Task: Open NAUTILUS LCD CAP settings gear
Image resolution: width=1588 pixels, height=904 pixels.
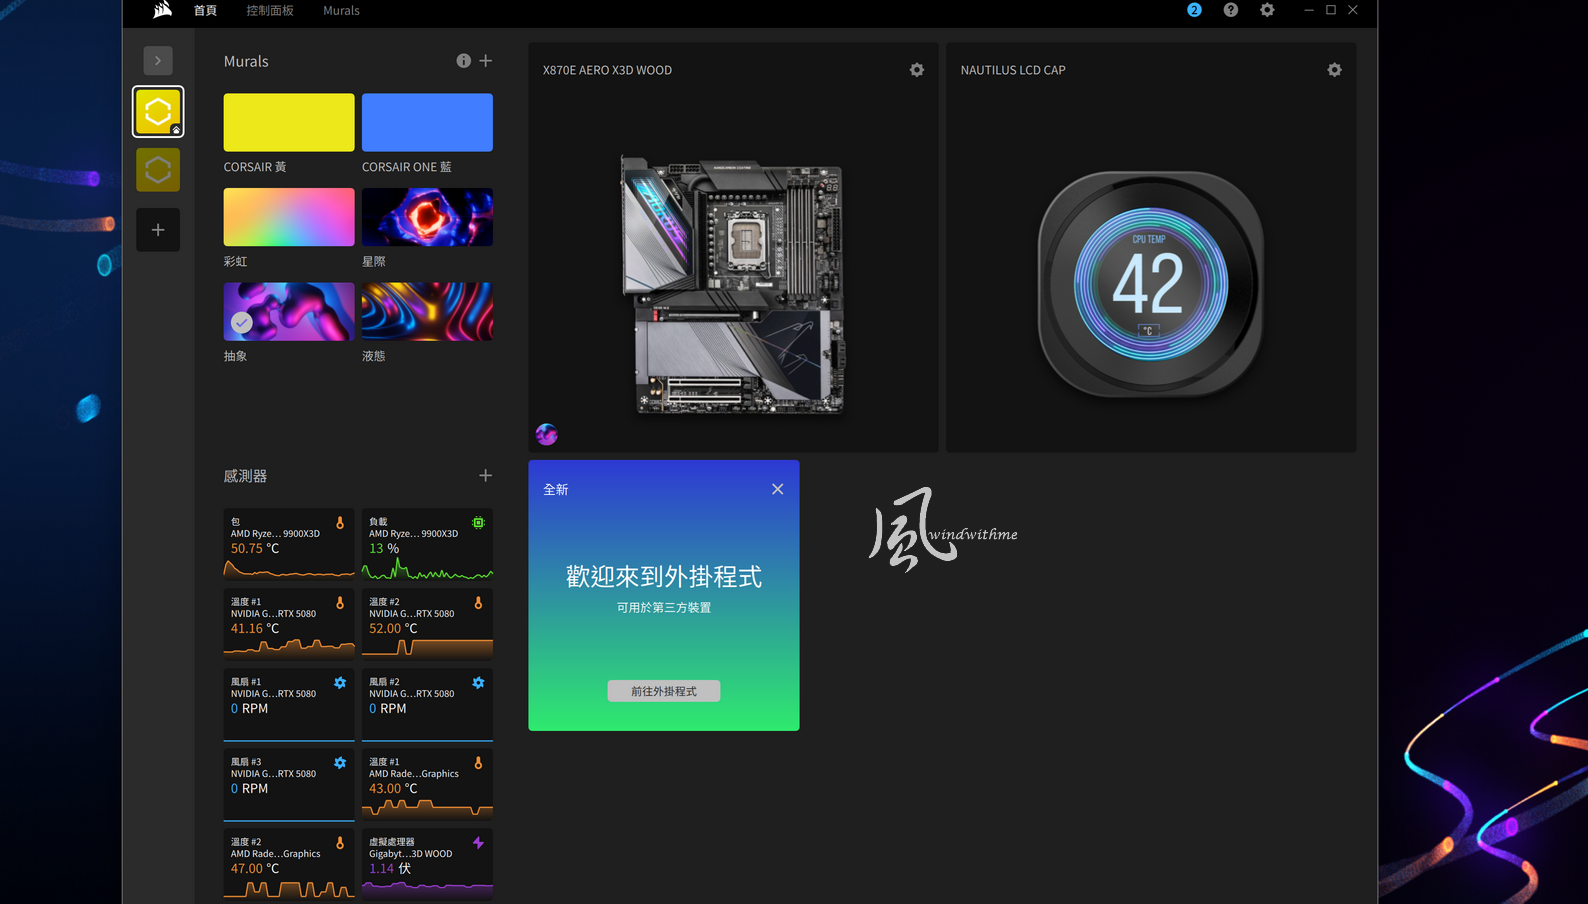Action: click(1334, 70)
